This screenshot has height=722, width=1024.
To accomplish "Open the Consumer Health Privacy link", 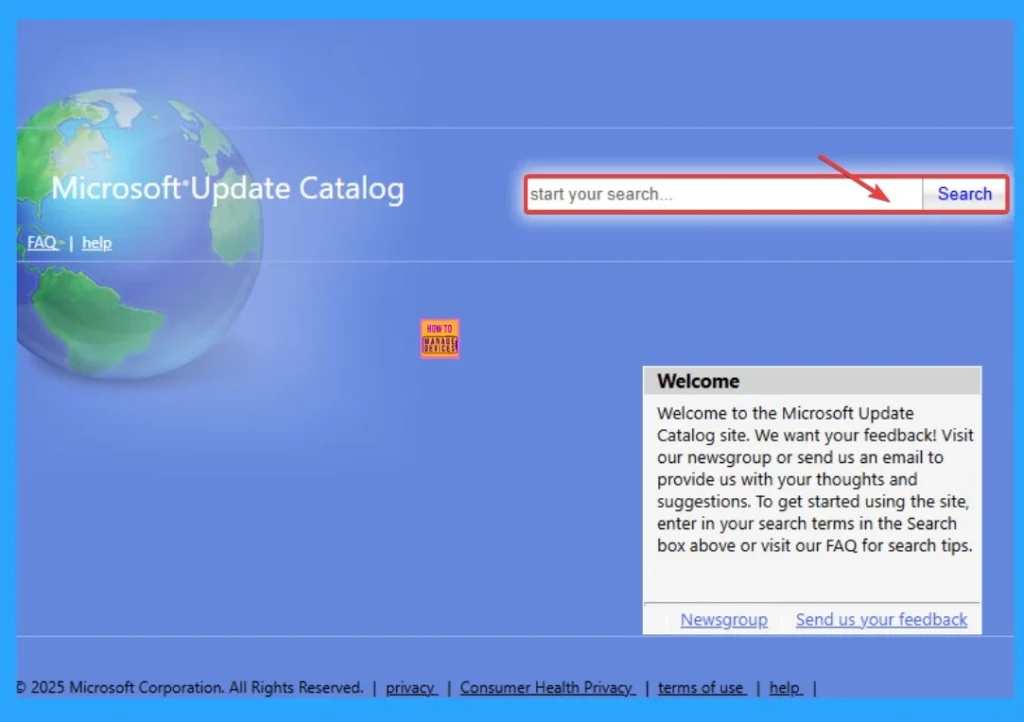I will 547,687.
